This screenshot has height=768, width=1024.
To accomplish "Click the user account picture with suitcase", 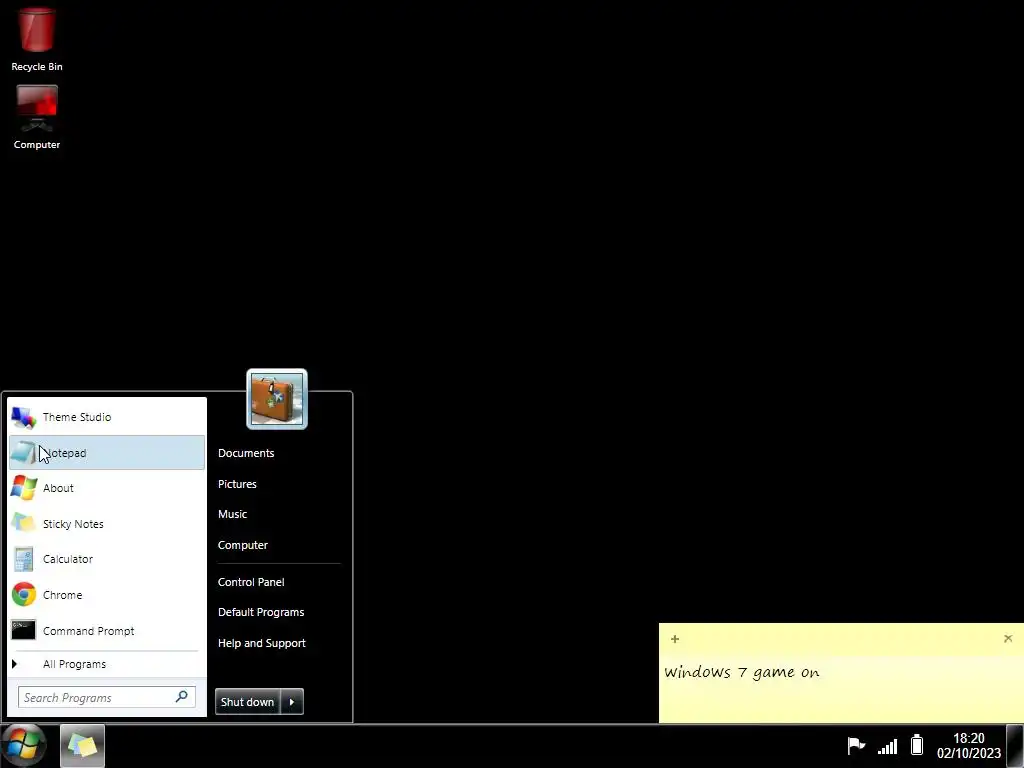I will click(x=277, y=399).
